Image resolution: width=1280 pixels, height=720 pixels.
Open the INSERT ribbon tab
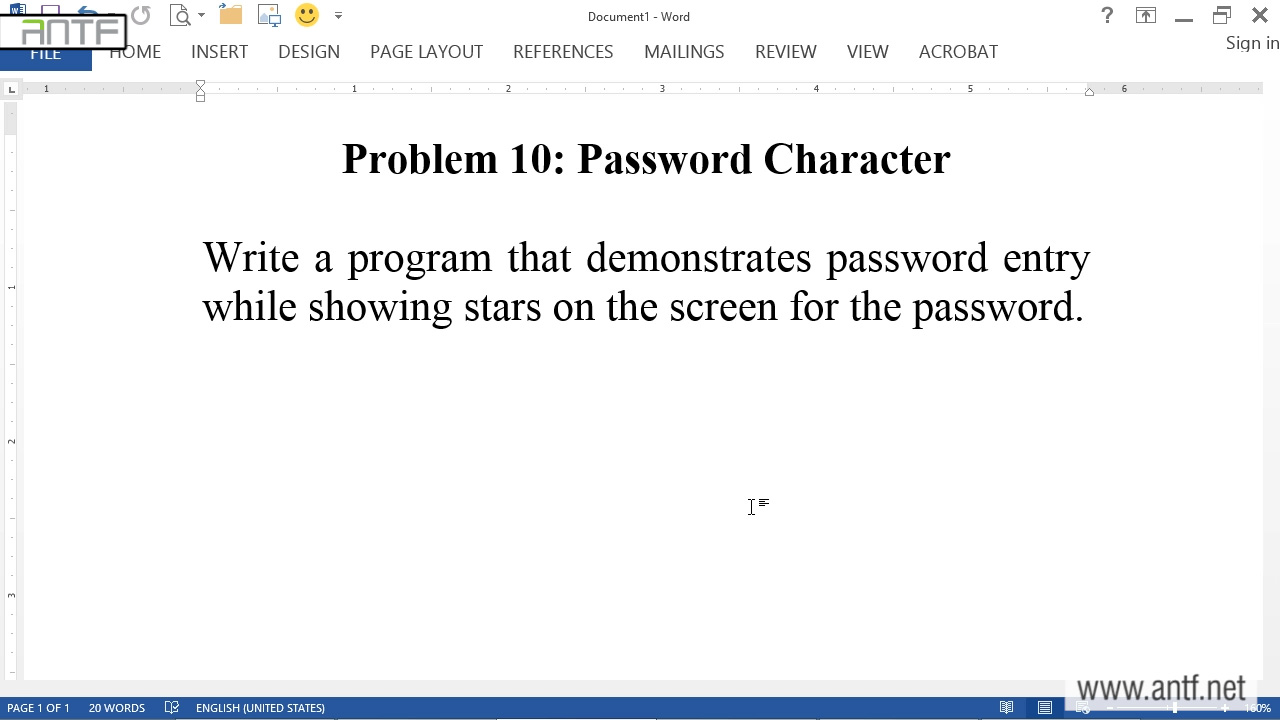point(219,52)
